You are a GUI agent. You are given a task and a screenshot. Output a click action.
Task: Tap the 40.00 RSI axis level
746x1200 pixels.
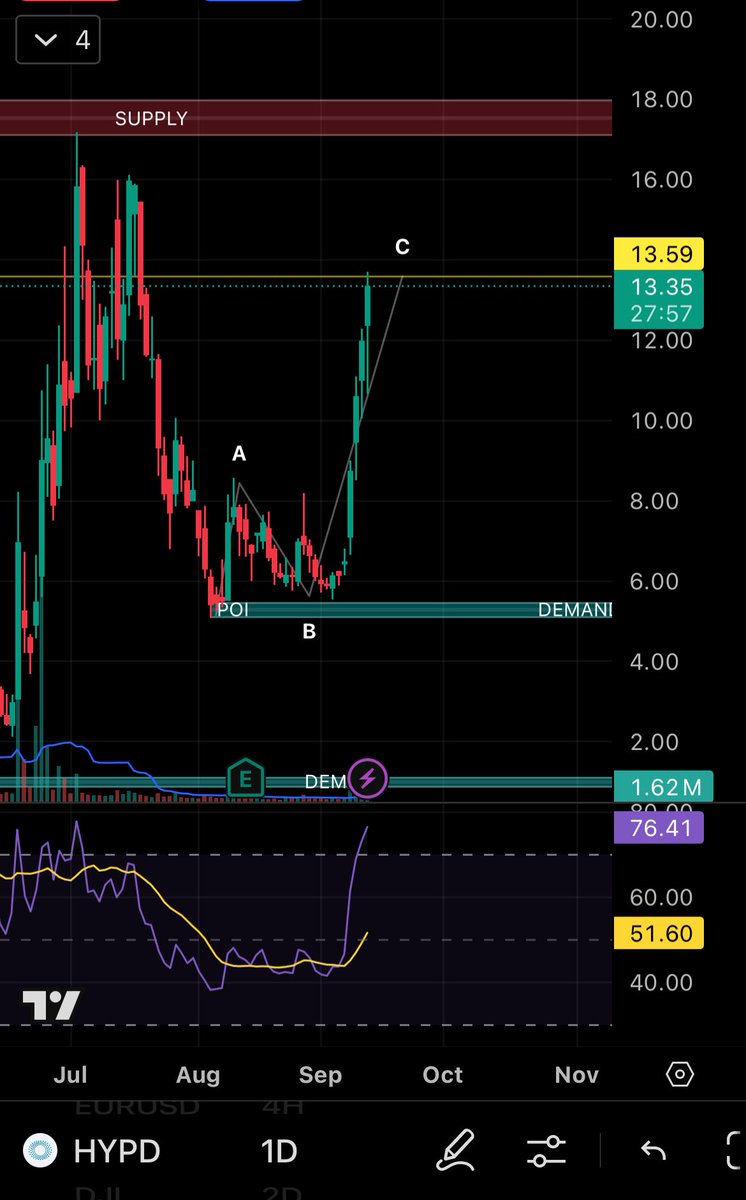click(662, 983)
